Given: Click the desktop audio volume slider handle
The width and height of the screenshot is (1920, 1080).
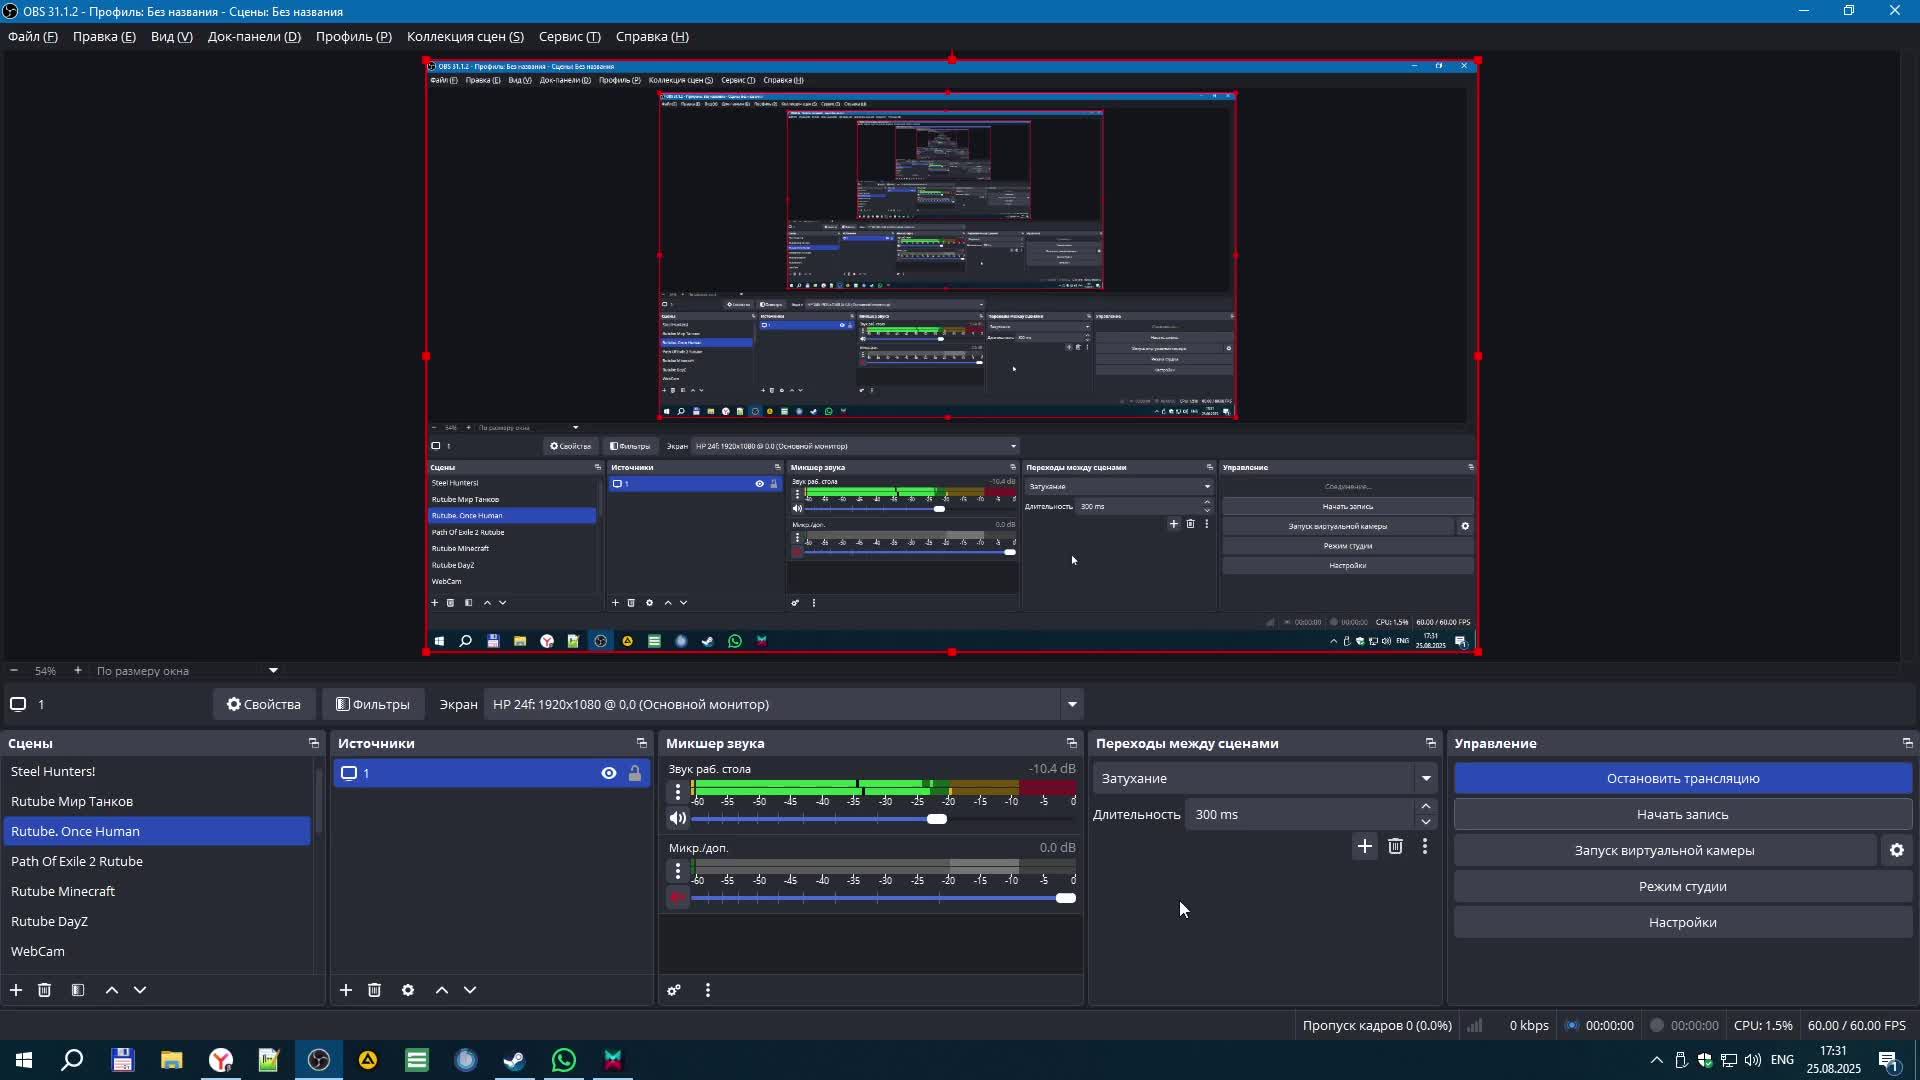Looking at the screenshot, I should tap(937, 819).
